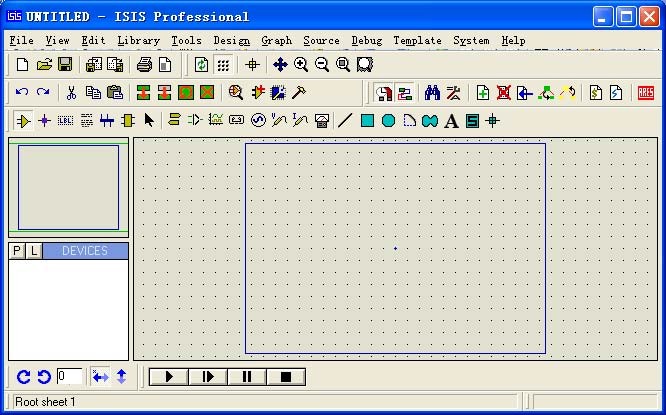Click the L library button
The height and width of the screenshot is (415, 666).
(34, 251)
